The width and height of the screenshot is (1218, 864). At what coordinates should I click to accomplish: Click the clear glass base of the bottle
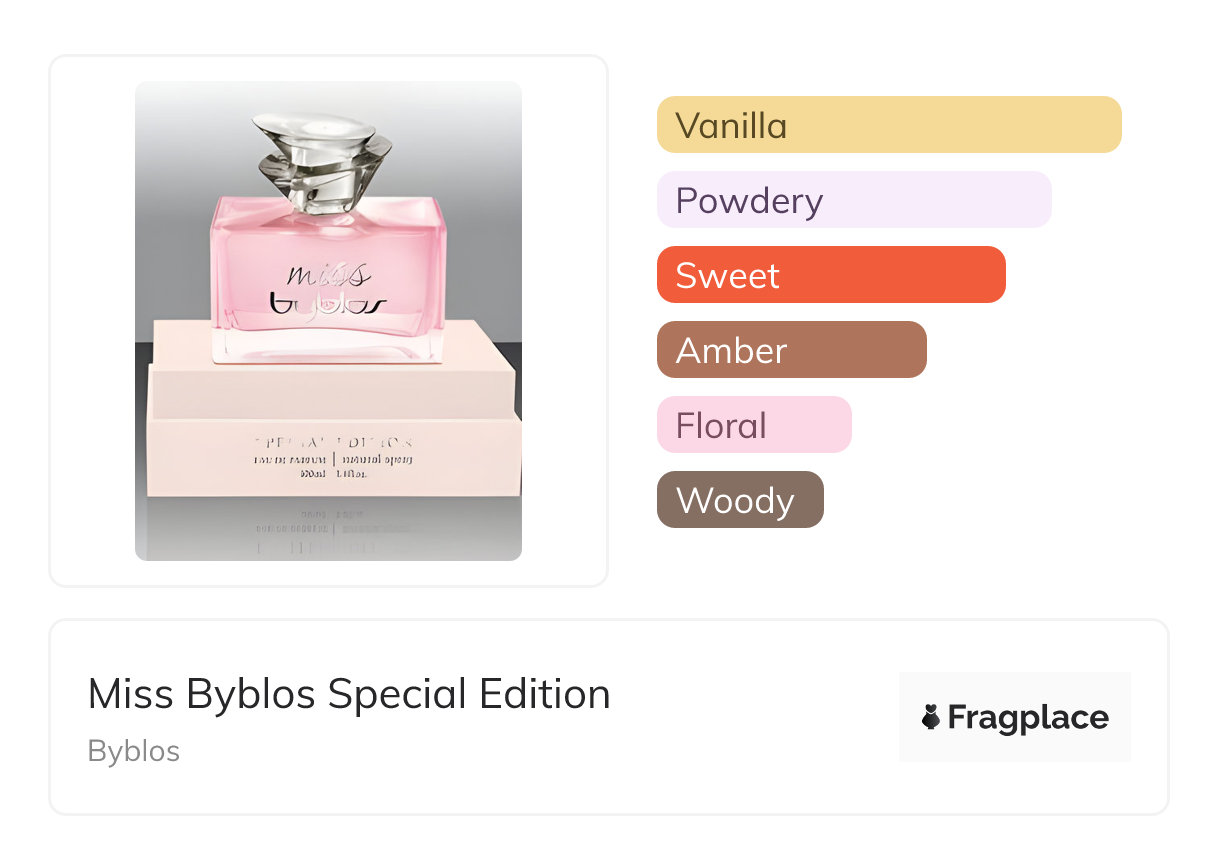tap(328, 347)
